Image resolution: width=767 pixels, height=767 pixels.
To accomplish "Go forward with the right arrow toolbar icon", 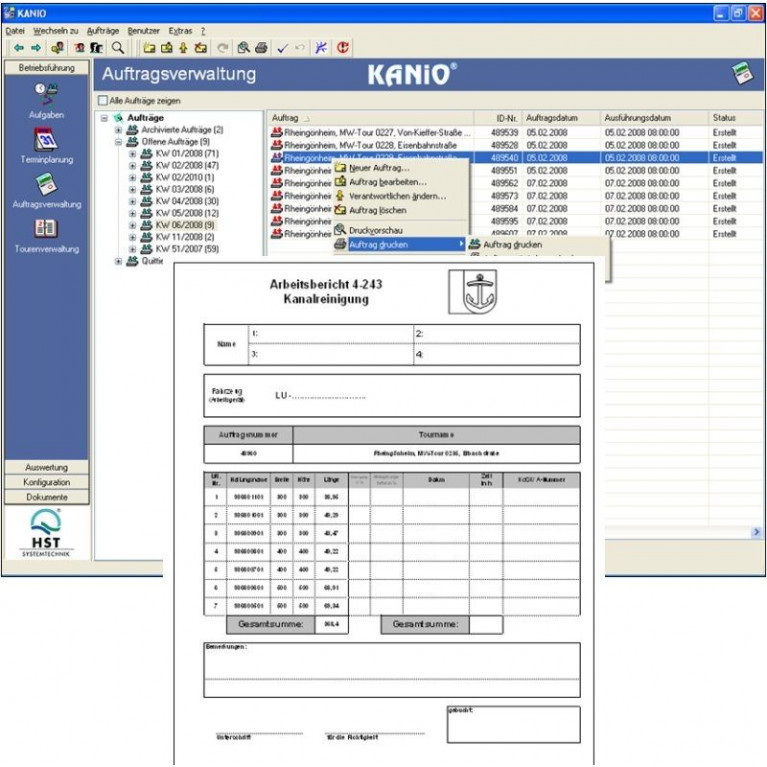I will 36,48.
